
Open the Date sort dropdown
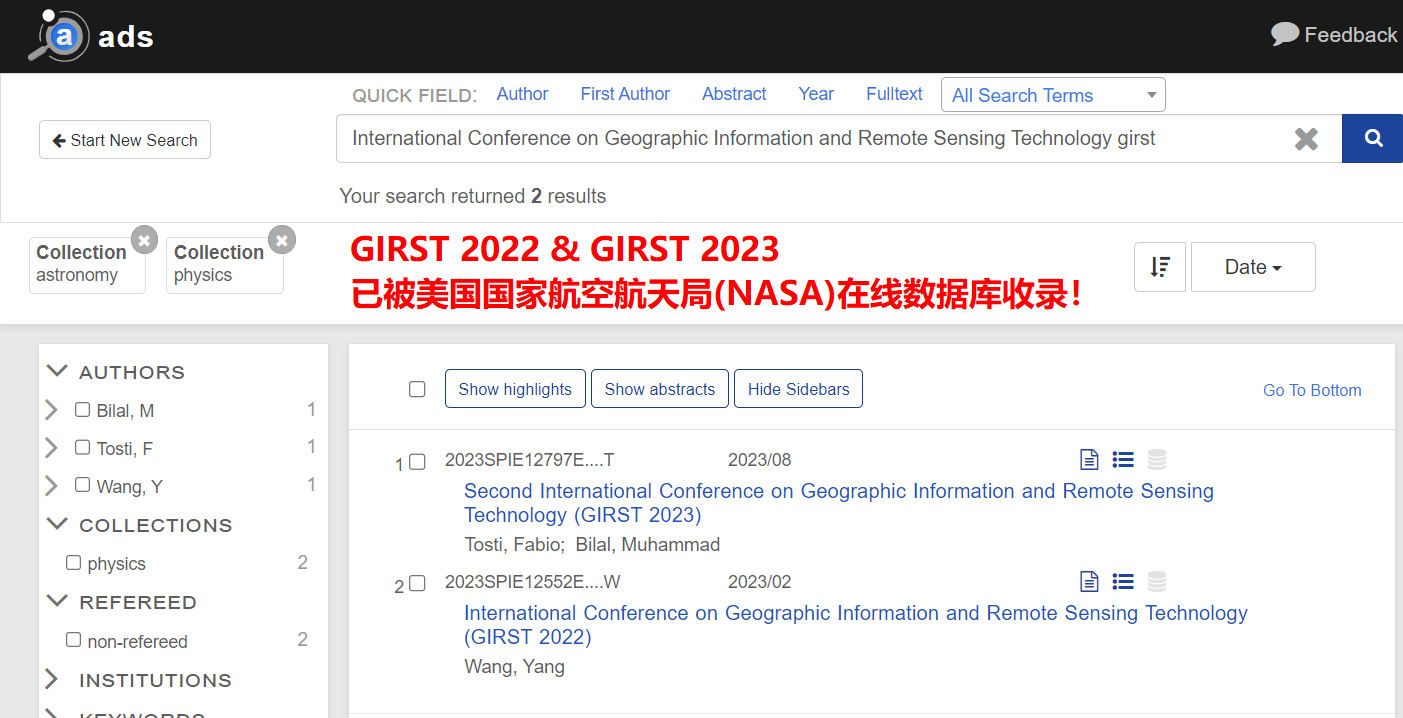1253,267
